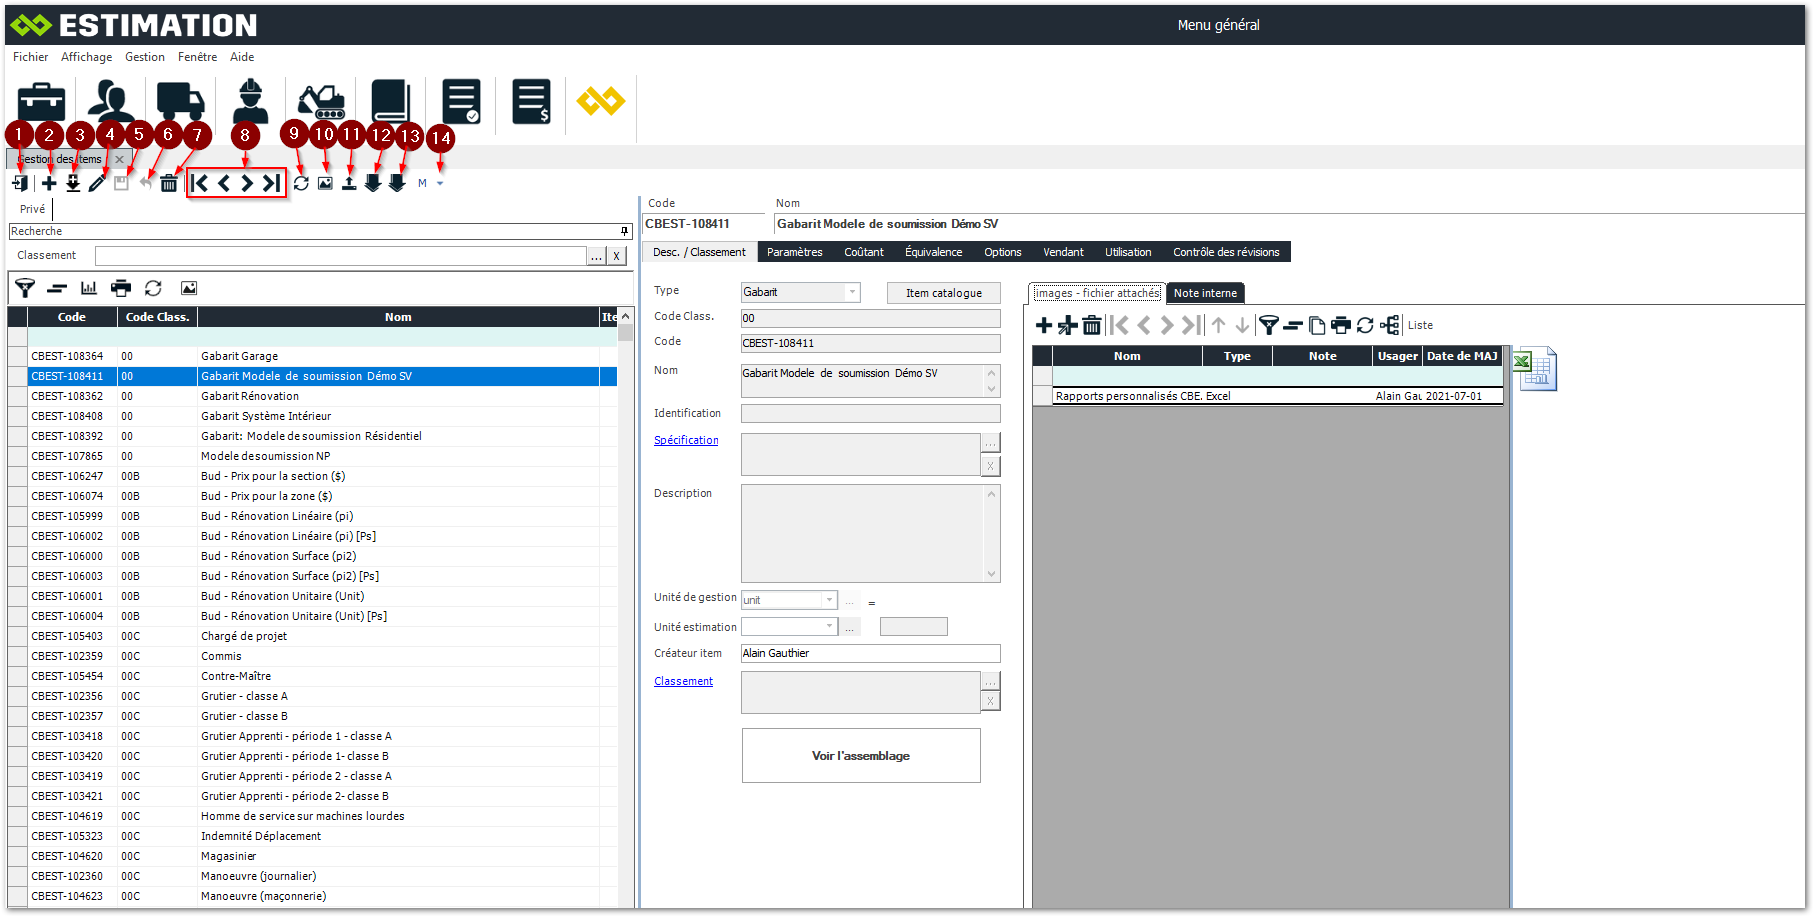Expand the Type dropdown showing Gabarit

(852, 292)
